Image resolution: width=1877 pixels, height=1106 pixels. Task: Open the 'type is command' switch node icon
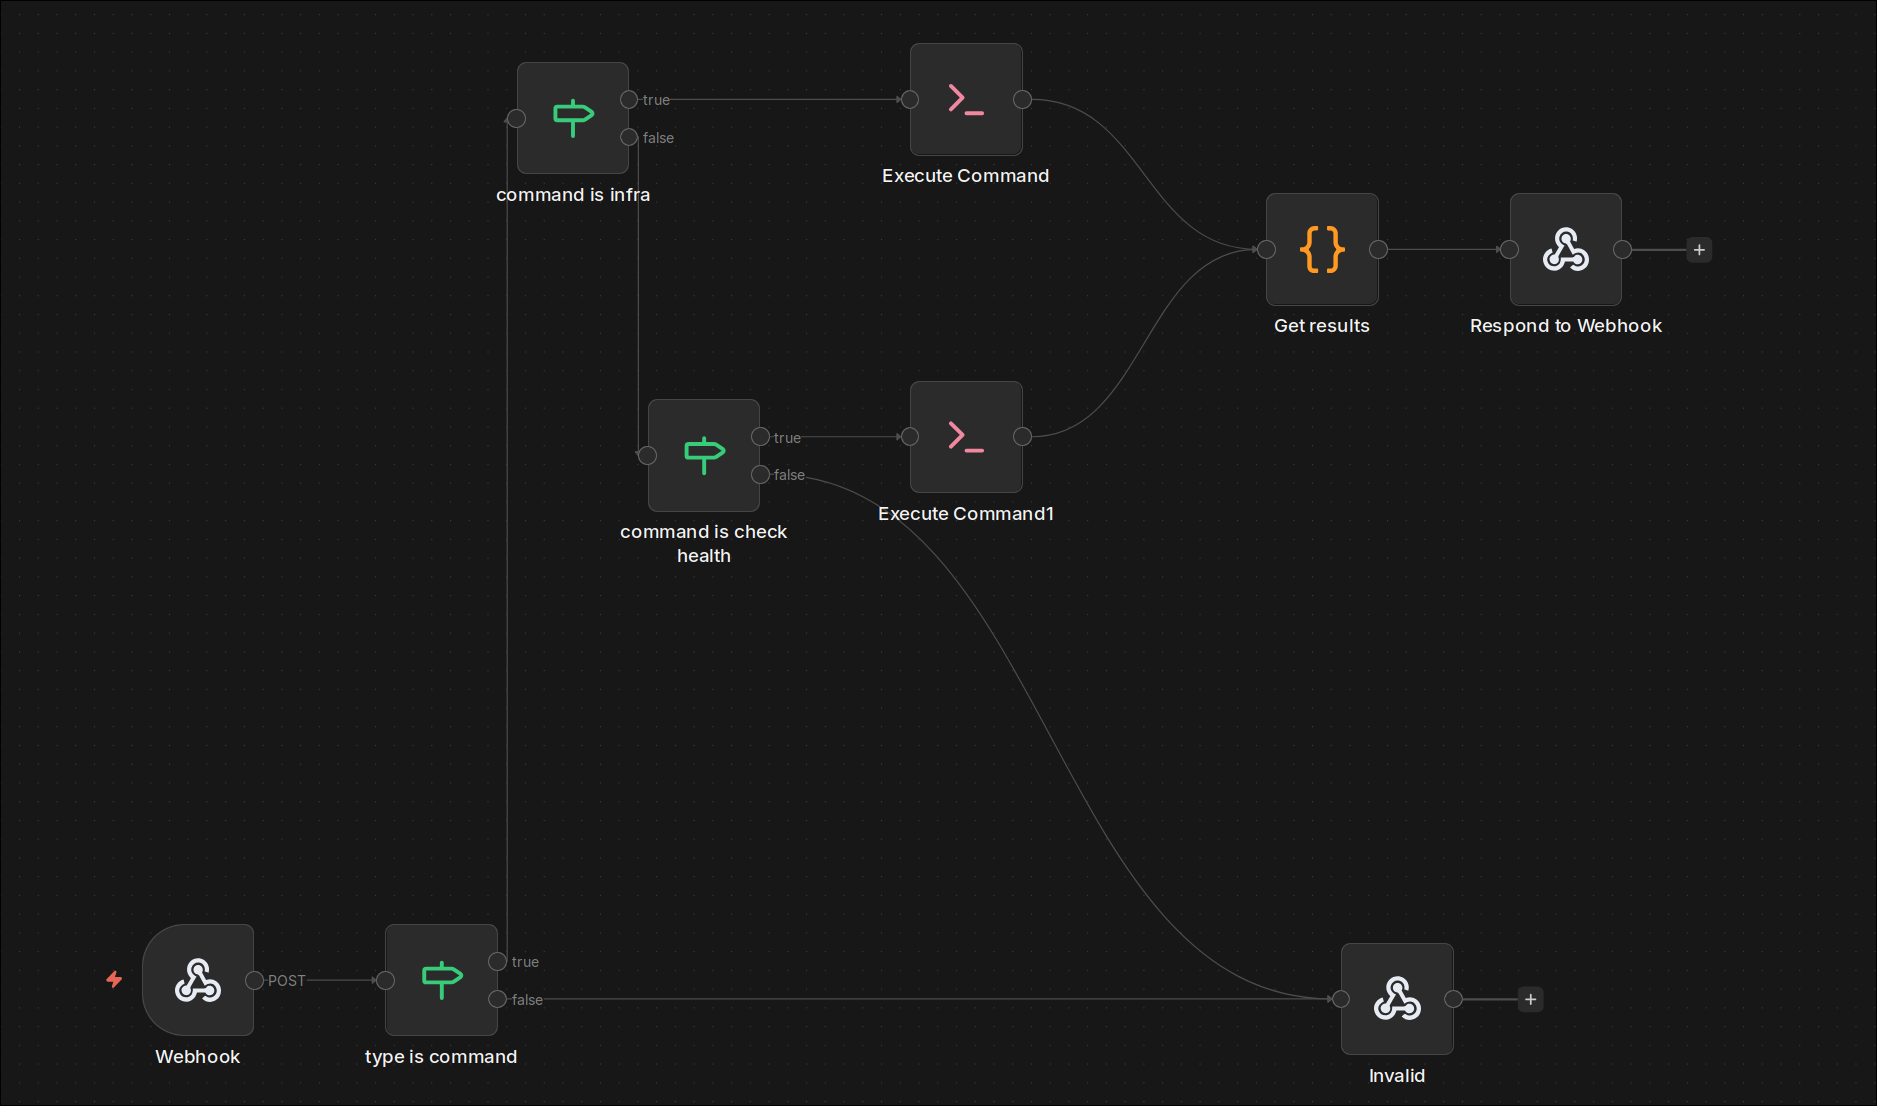(x=441, y=980)
